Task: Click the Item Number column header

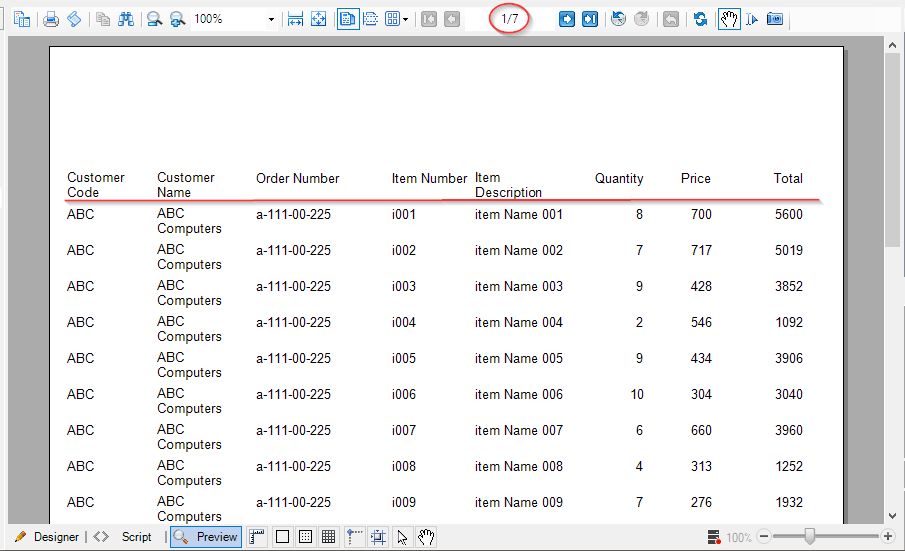Action: tap(429, 178)
